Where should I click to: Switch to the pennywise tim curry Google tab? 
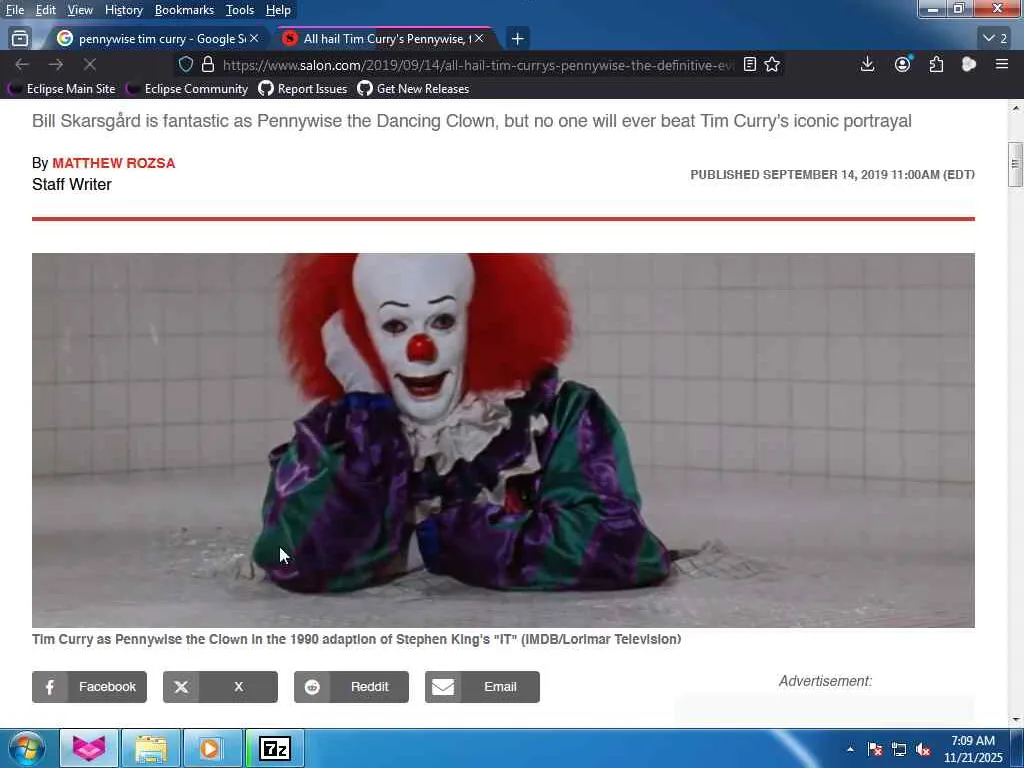coord(157,39)
